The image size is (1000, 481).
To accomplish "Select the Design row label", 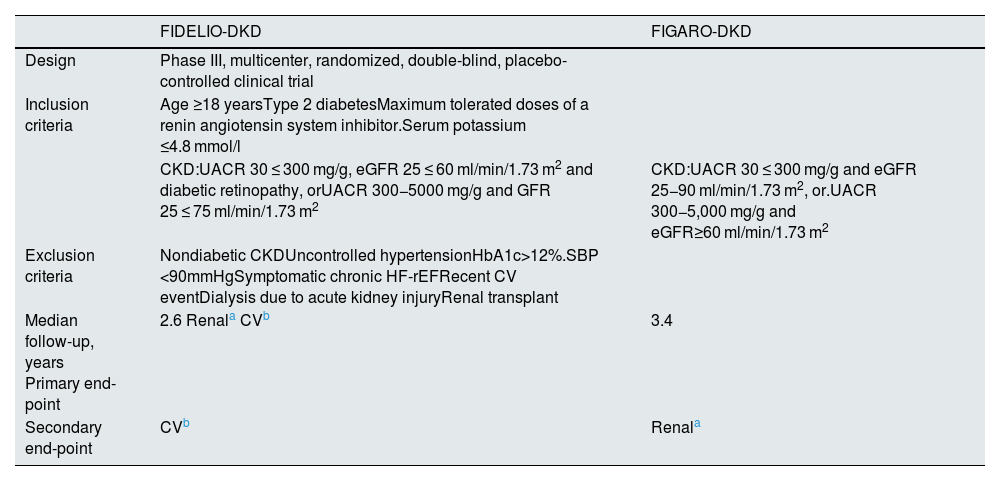I will point(50,61).
